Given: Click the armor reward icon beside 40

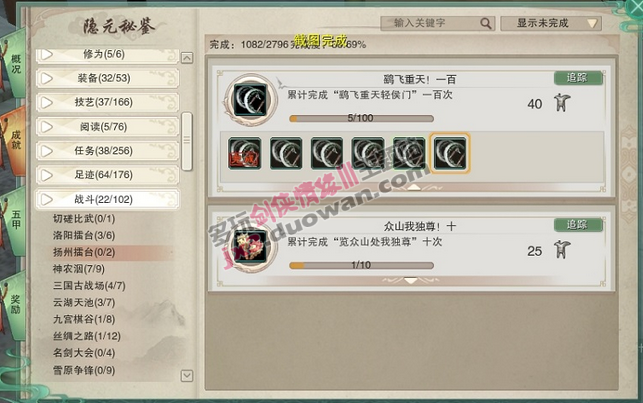Looking at the screenshot, I should pyautogui.click(x=562, y=102).
